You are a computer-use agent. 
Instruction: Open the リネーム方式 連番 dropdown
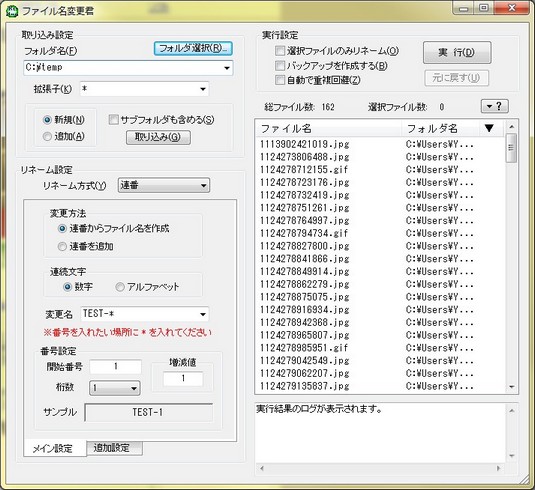[164, 185]
